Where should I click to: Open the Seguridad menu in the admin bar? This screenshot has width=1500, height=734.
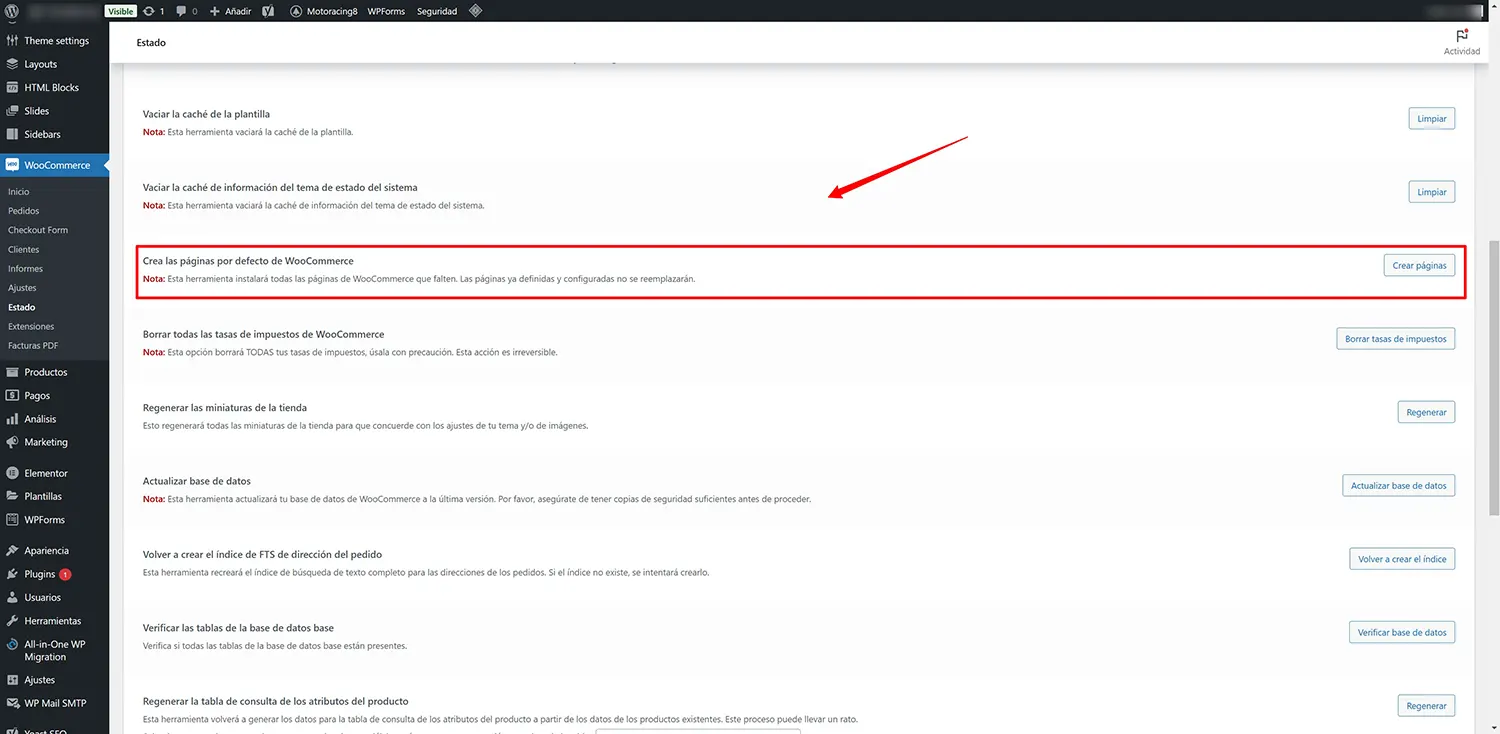point(436,11)
